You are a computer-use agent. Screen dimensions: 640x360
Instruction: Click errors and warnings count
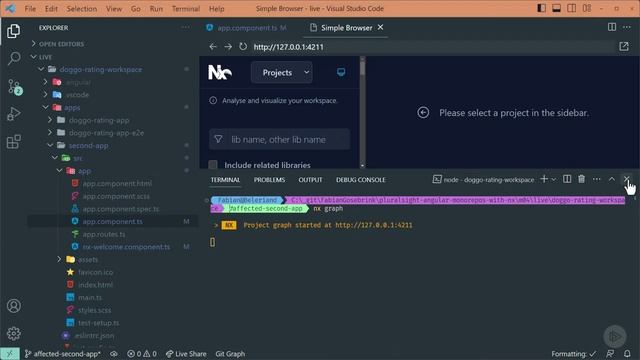(x=142, y=353)
